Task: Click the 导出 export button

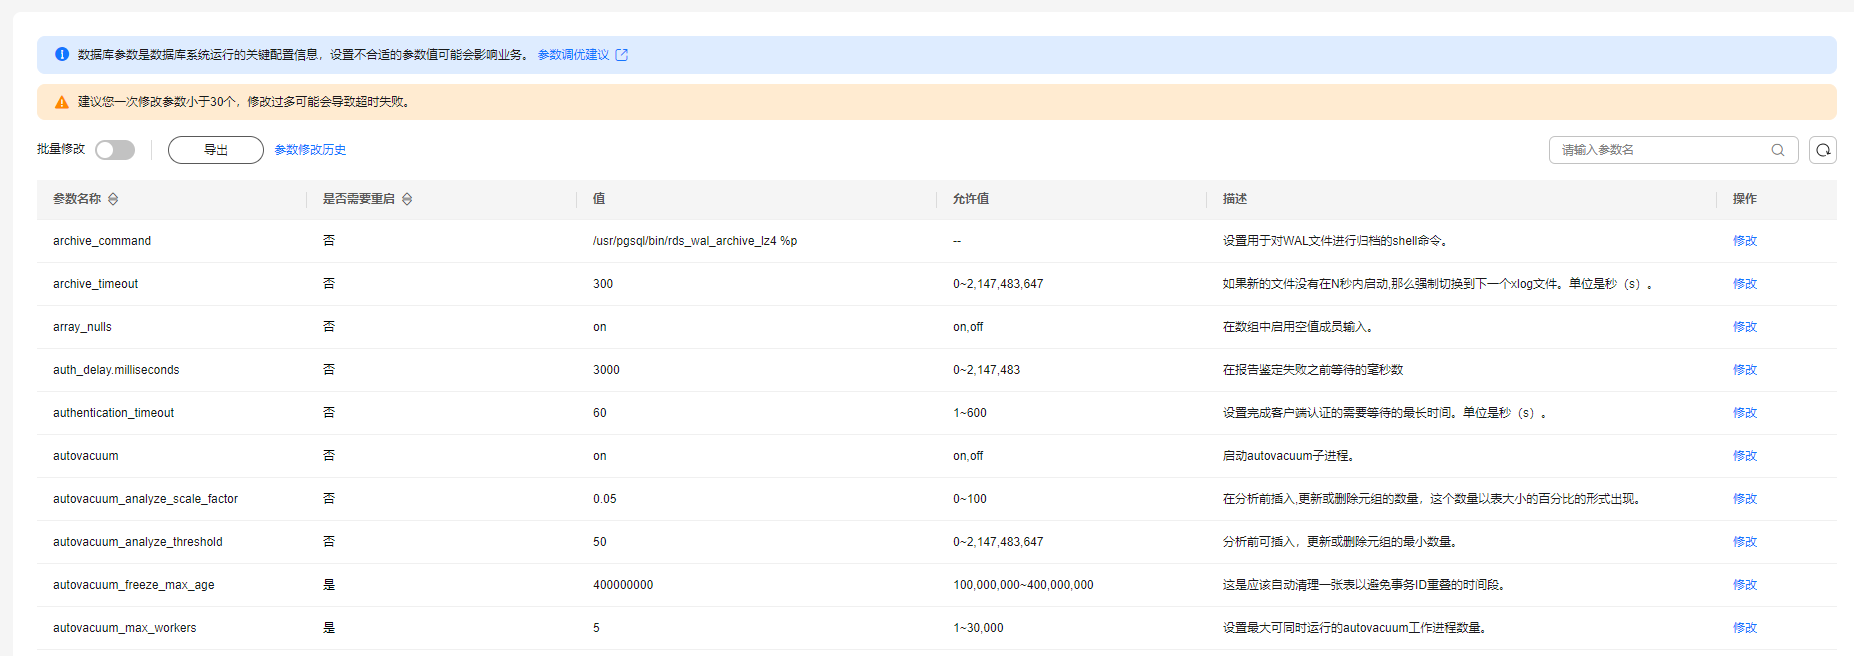Action: (x=215, y=150)
